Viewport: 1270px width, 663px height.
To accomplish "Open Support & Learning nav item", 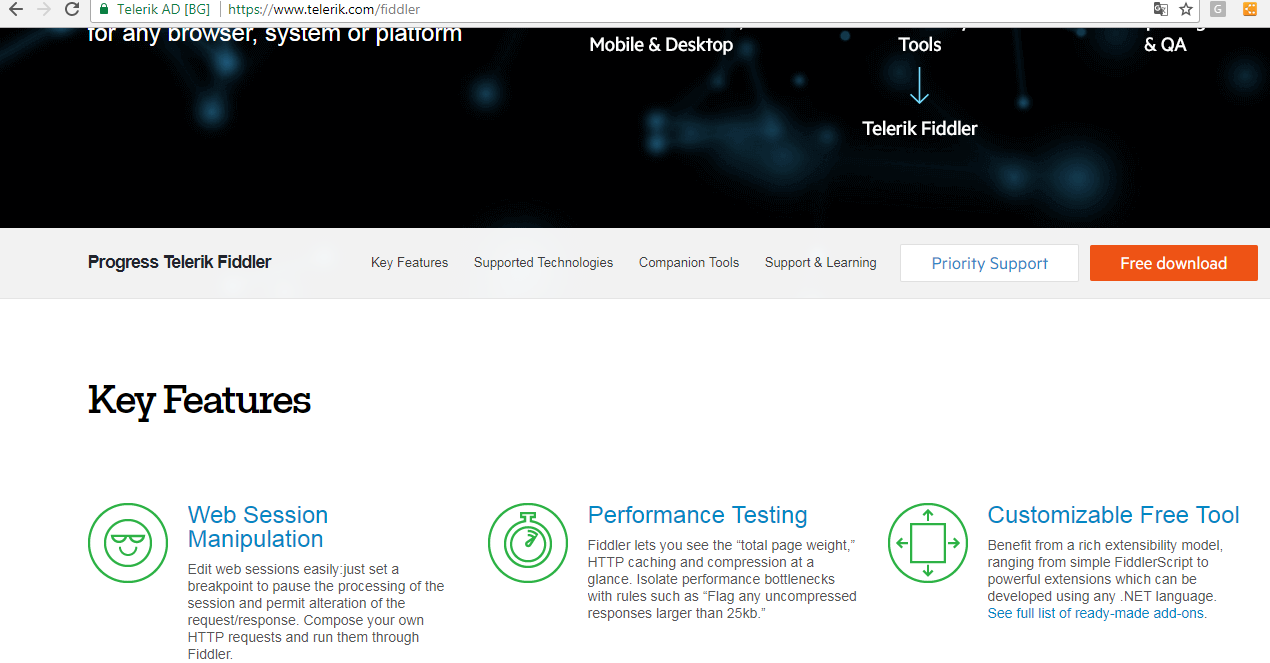I will point(820,263).
